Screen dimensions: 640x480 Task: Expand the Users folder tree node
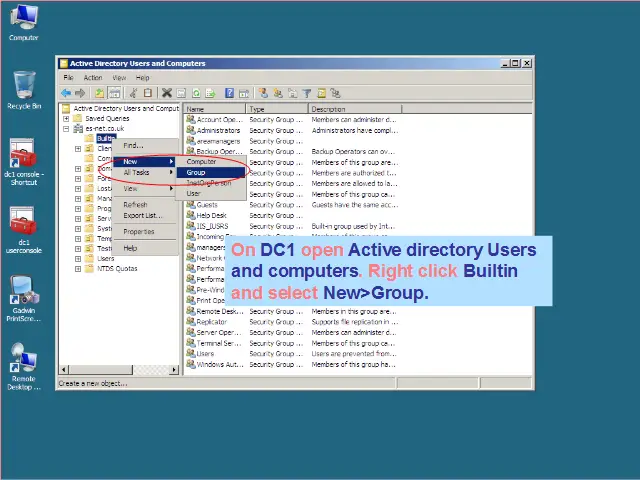pos(78,259)
